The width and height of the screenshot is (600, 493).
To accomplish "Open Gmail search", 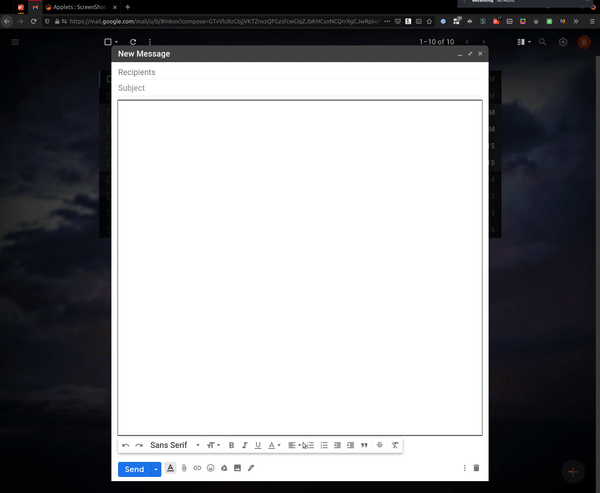I will 543,42.
